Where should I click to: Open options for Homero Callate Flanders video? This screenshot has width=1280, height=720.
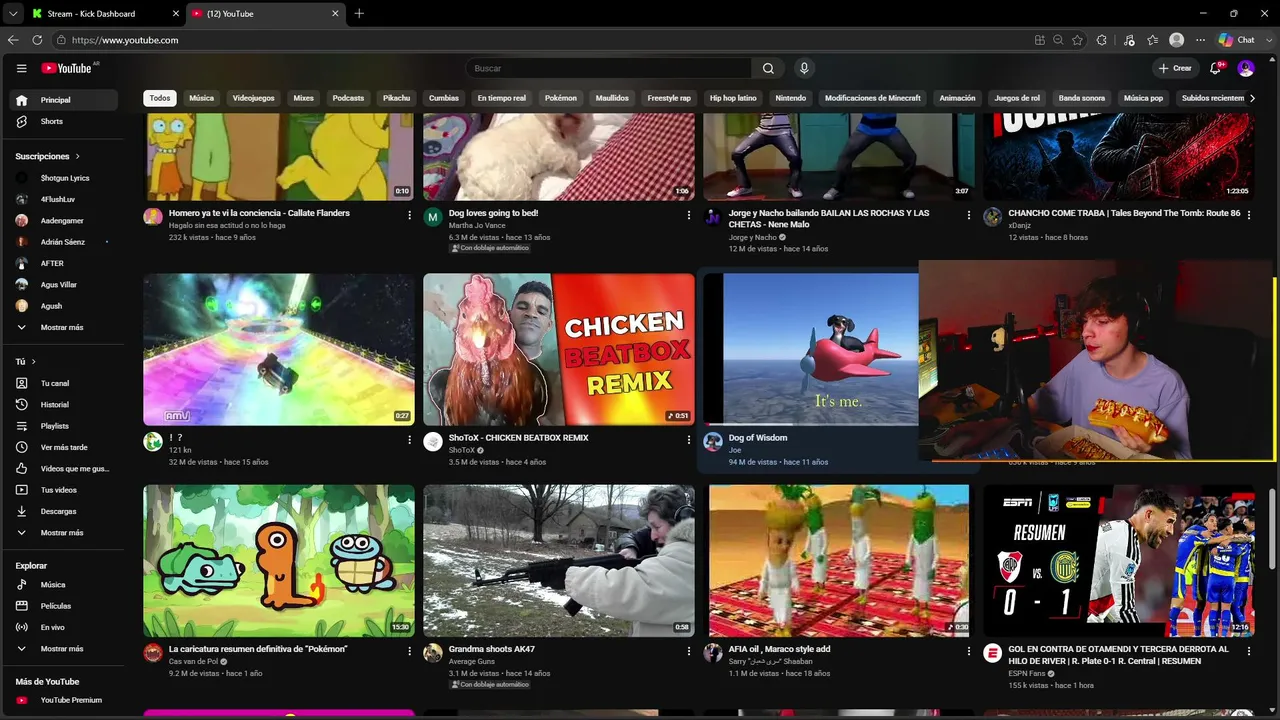409,215
